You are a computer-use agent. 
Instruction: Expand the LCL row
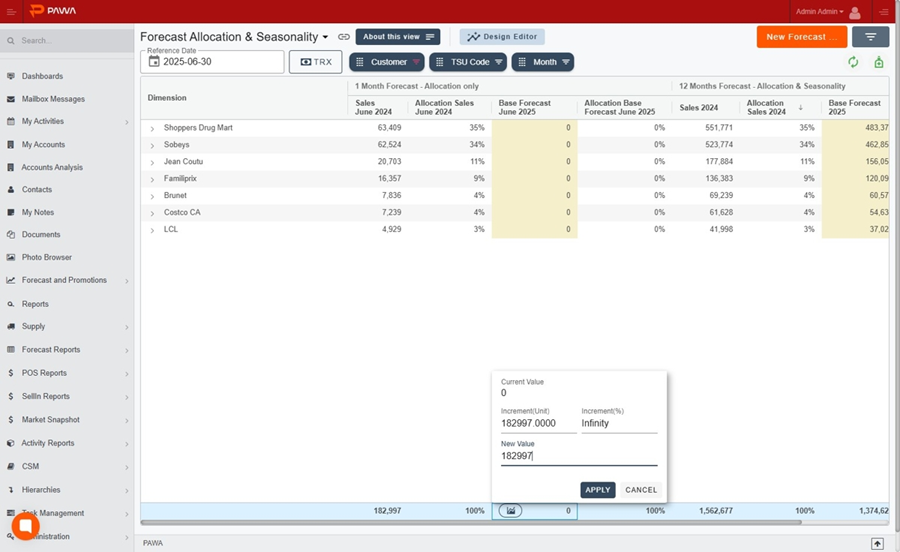click(x=152, y=230)
